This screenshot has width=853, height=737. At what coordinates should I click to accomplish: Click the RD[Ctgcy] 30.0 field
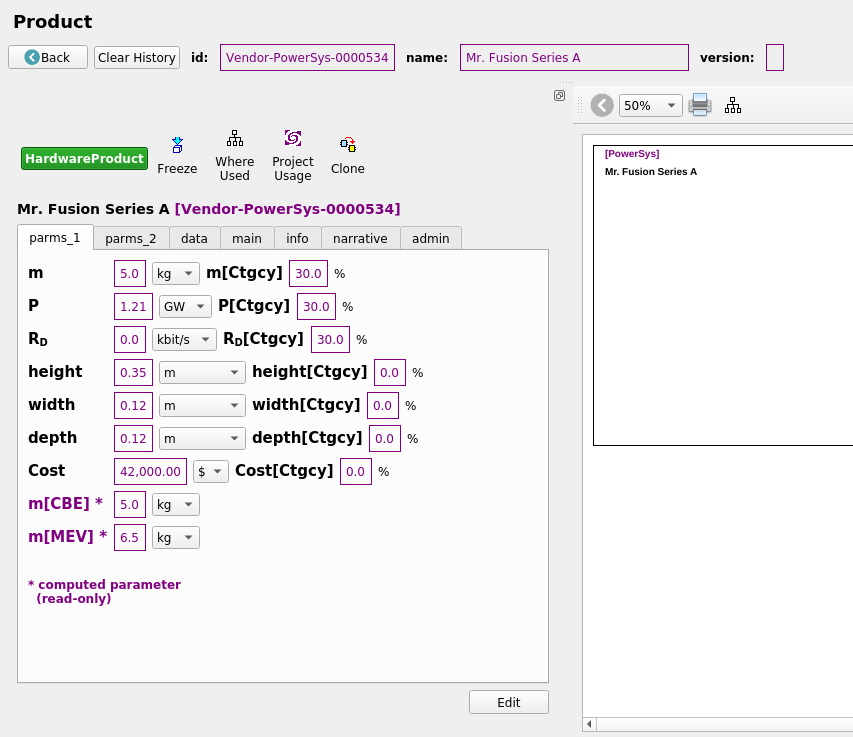click(x=330, y=339)
